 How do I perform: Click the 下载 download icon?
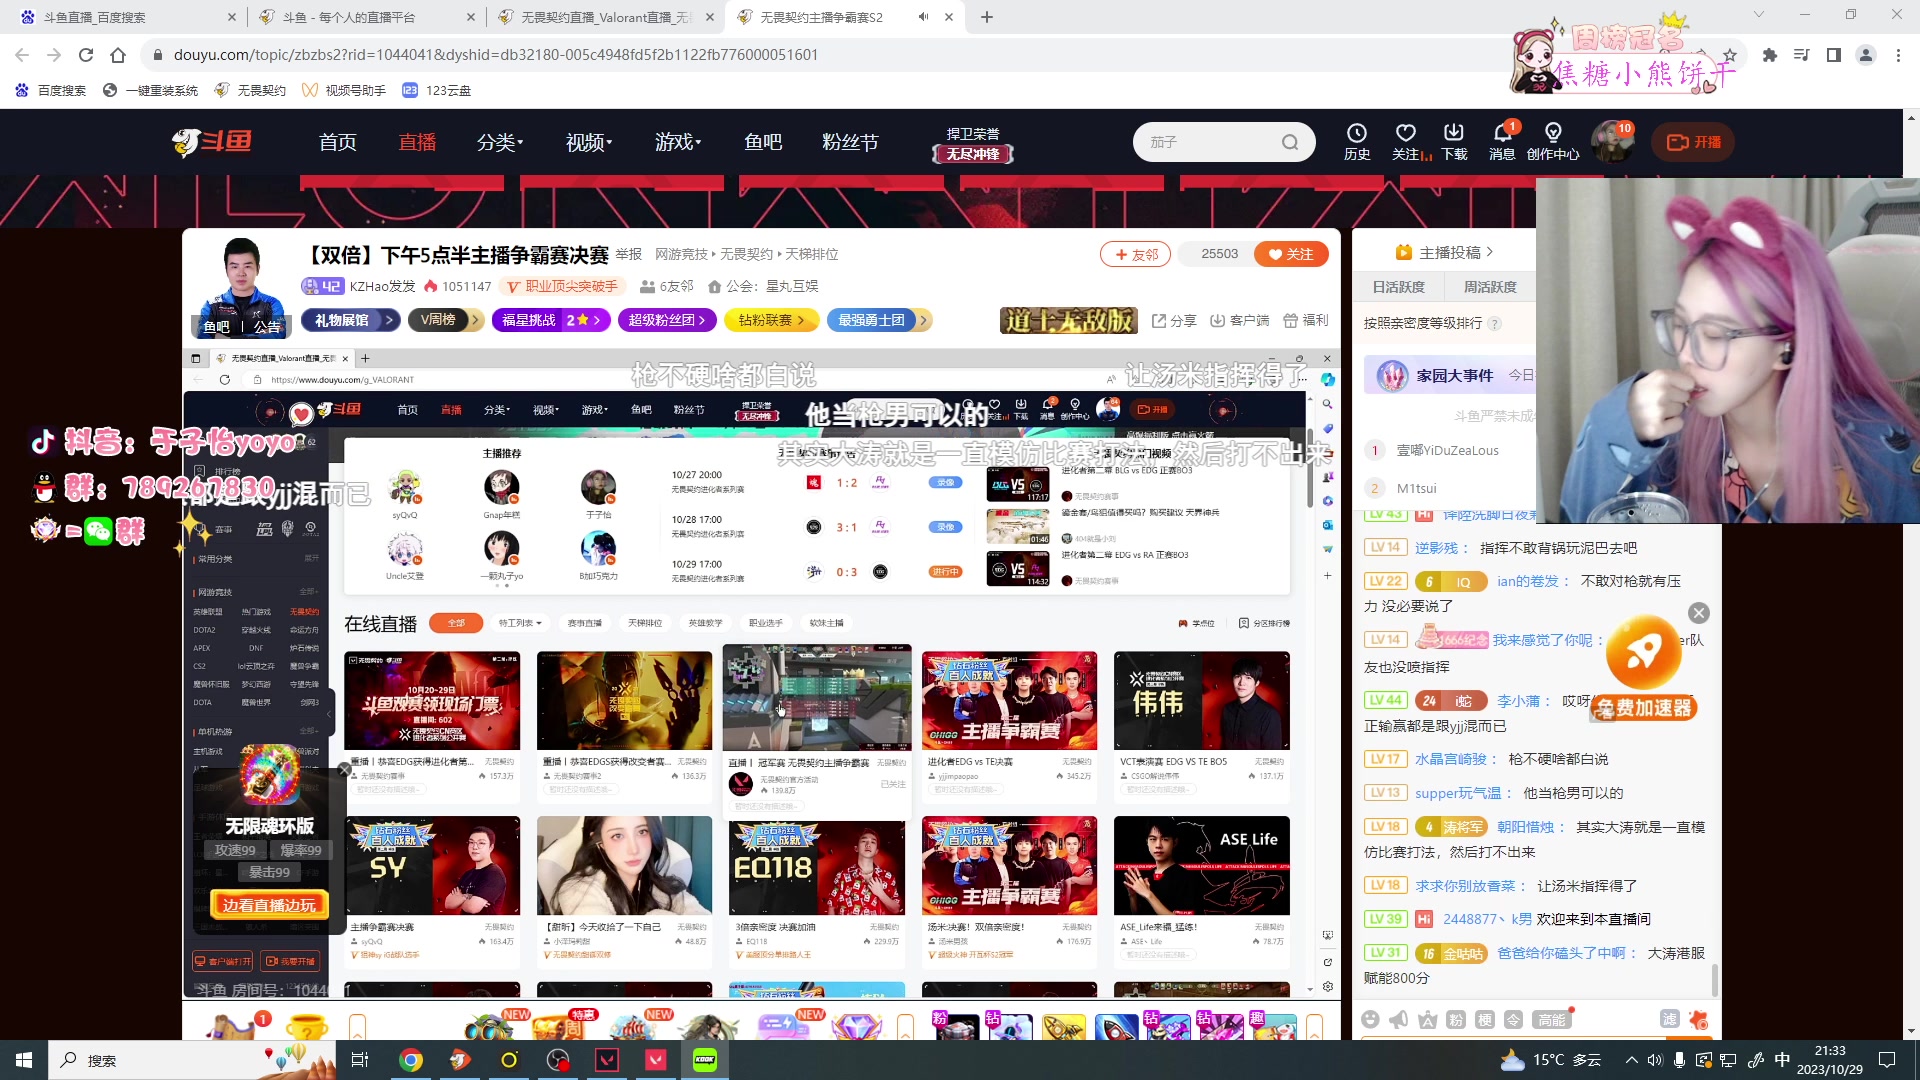[1454, 141]
